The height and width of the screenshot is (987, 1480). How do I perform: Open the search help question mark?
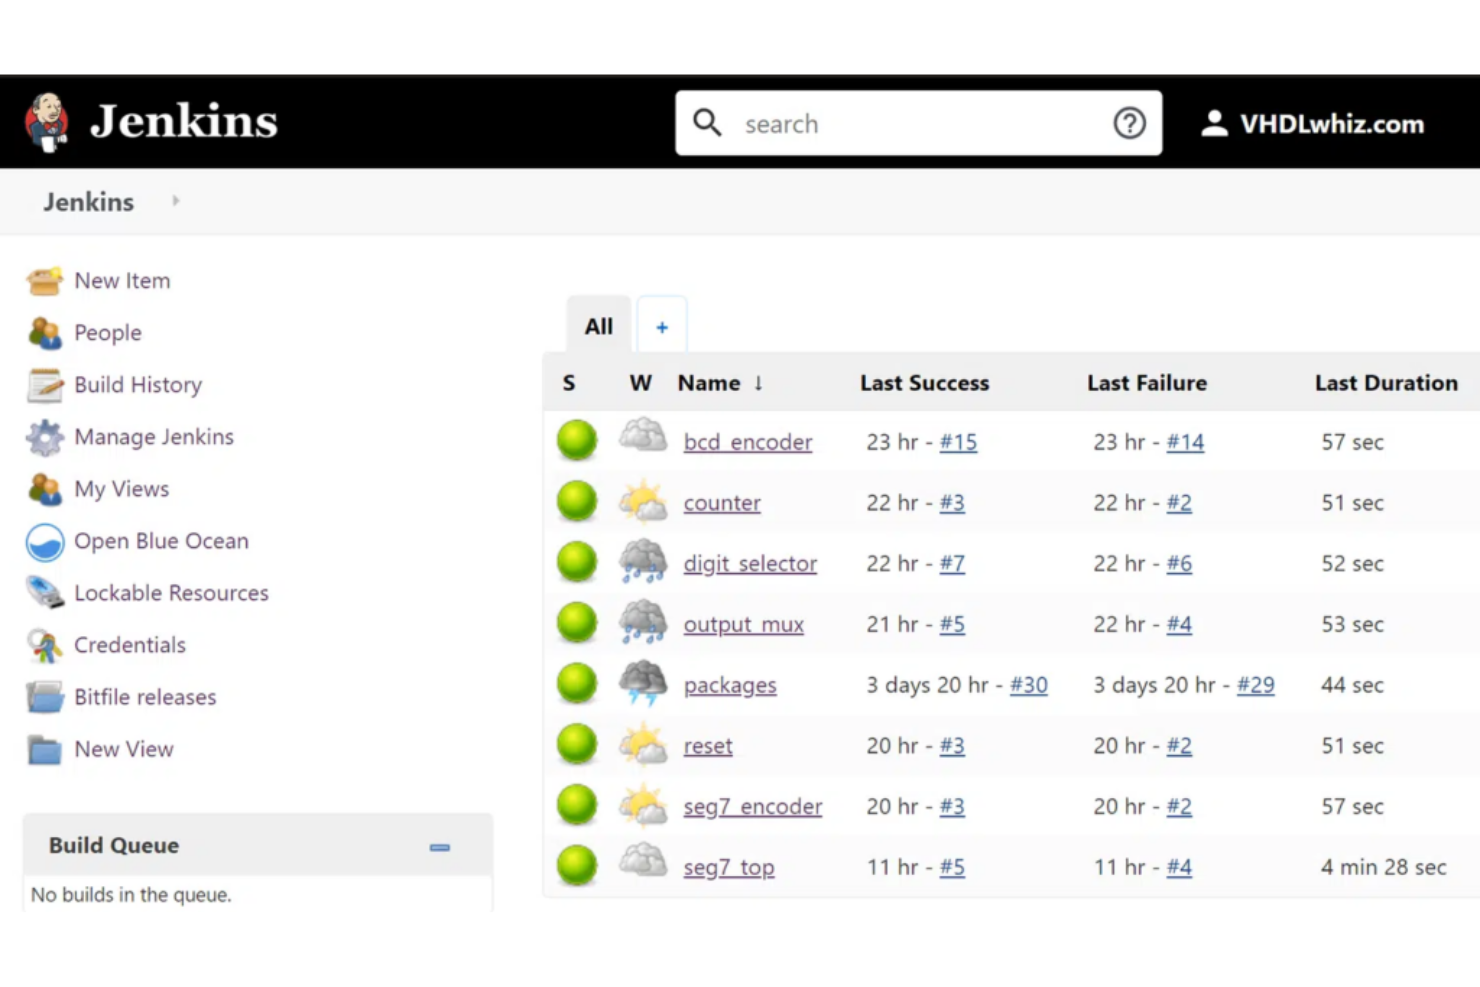pyautogui.click(x=1129, y=123)
